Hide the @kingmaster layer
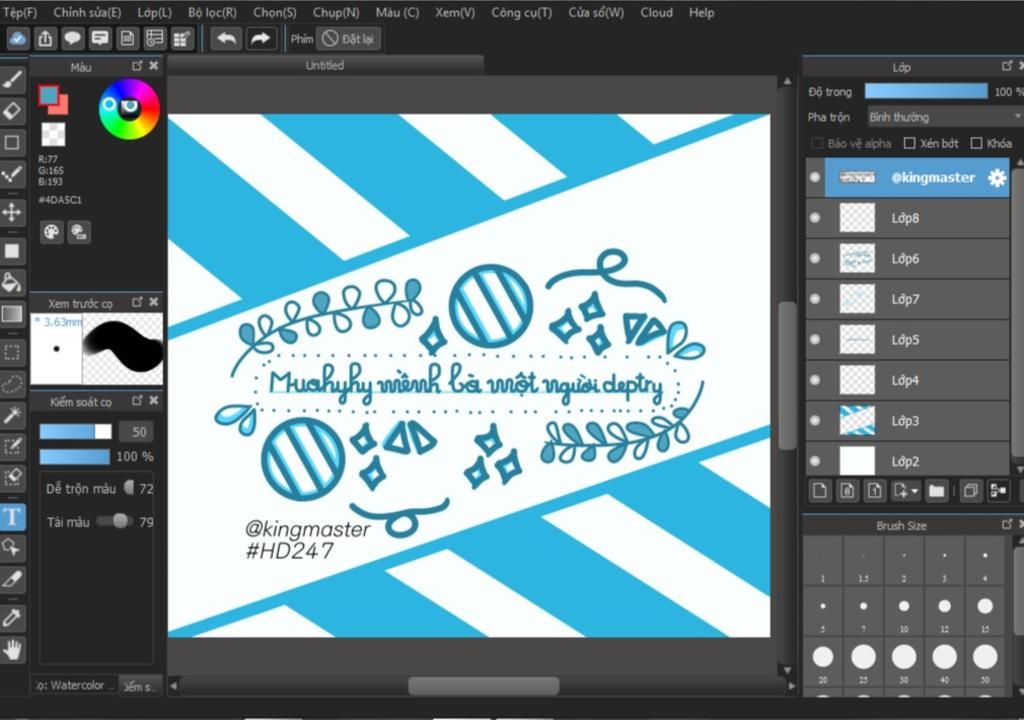1024x720 pixels. pyautogui.click(x=815, y=177)
